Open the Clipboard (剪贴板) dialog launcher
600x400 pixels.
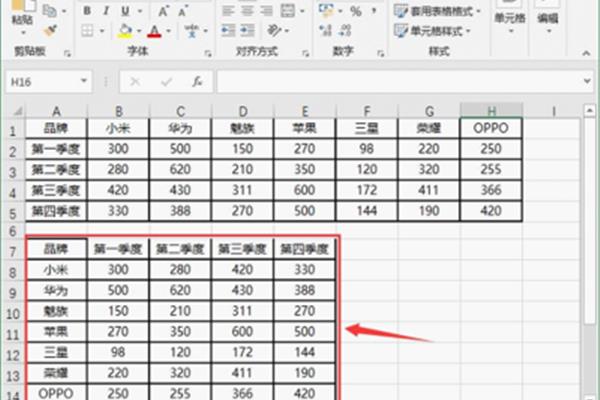click(68, 54)
